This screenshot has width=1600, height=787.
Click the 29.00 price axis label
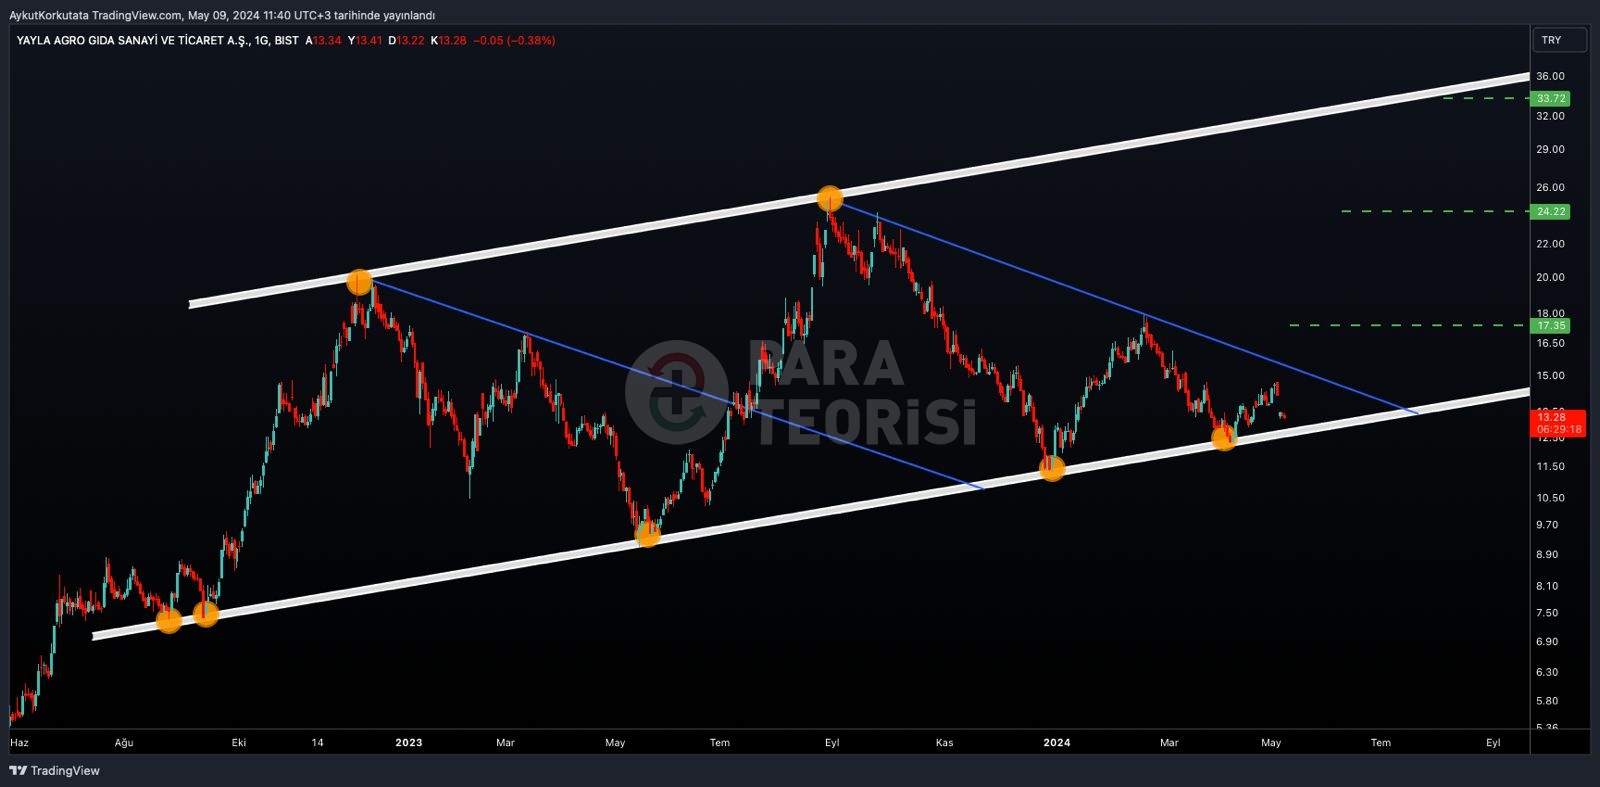1550,149
